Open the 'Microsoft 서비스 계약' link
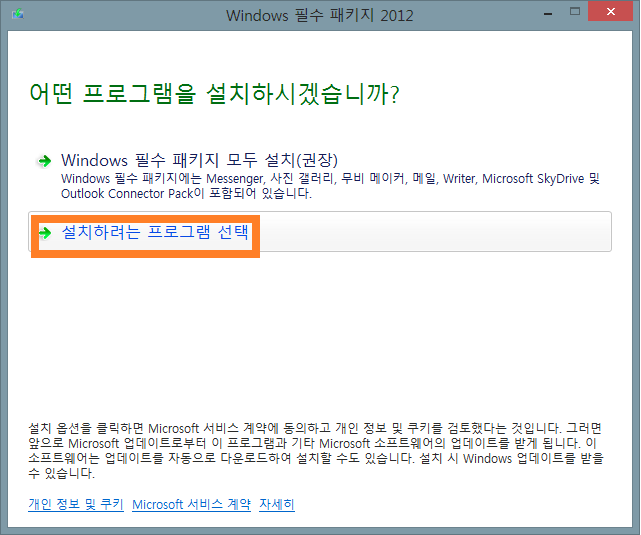The width and height of the screenshot is (641, 535). [191, 504]
